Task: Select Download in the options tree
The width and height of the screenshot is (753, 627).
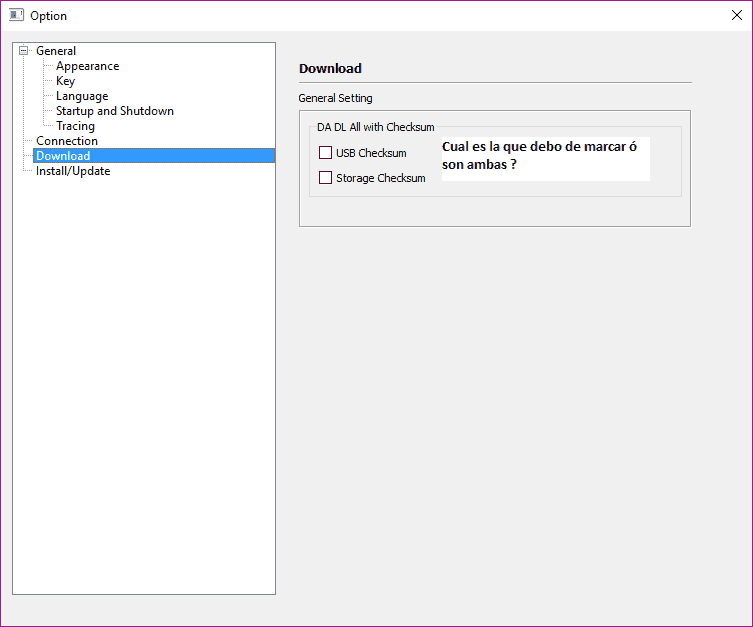Action: (154, 156)
